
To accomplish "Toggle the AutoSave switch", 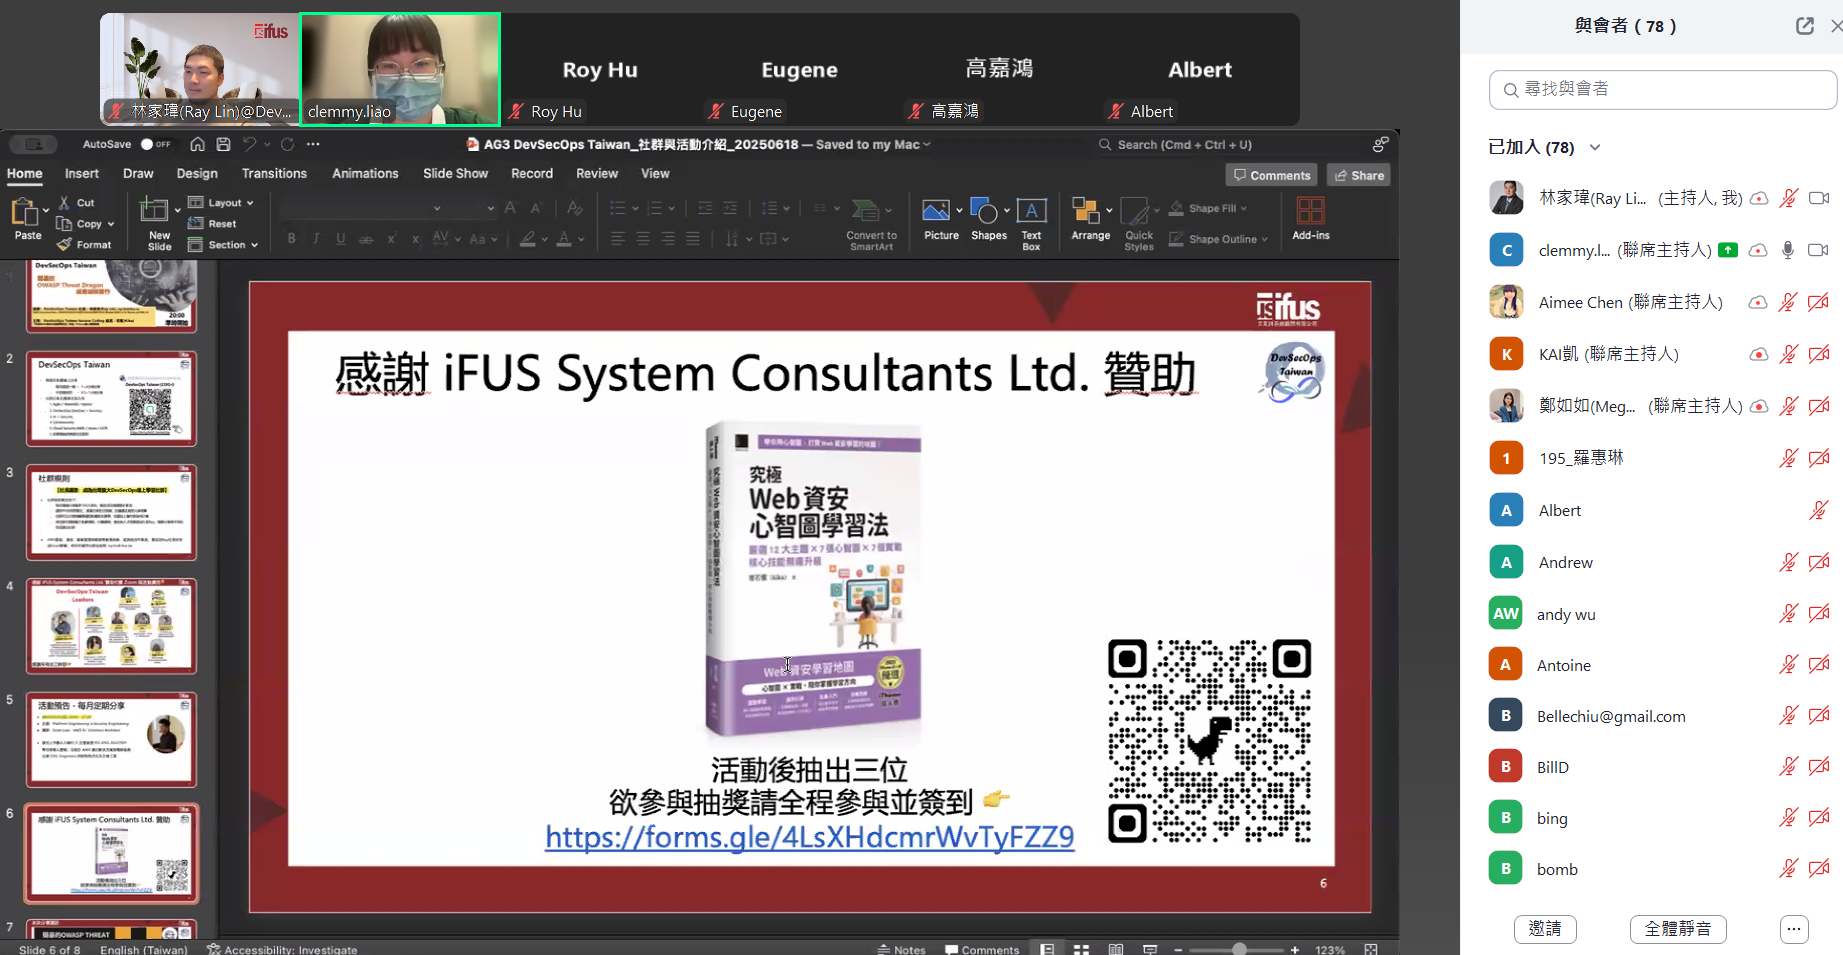I will point(148,144).
